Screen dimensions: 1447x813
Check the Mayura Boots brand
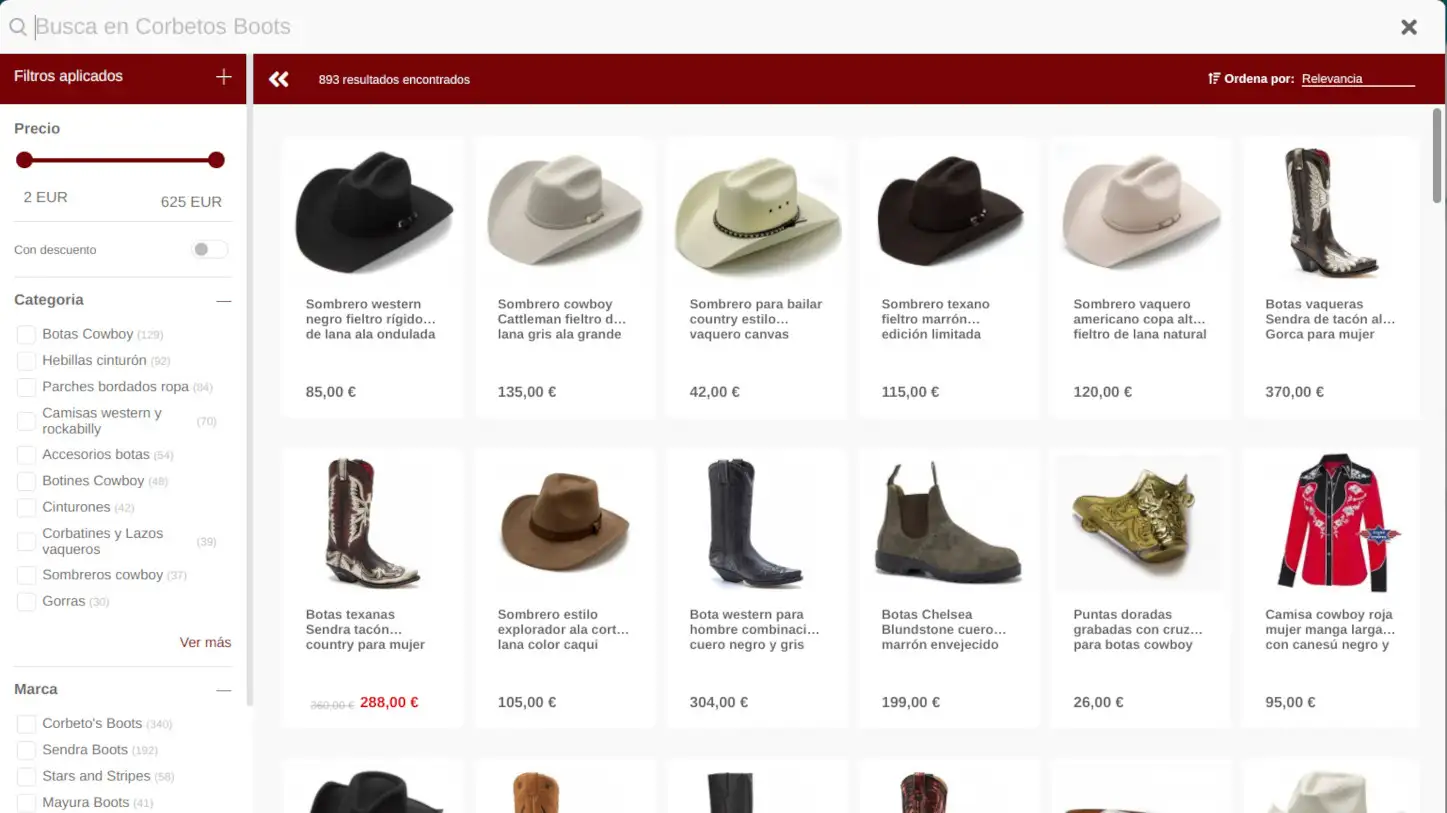[26, 802]
